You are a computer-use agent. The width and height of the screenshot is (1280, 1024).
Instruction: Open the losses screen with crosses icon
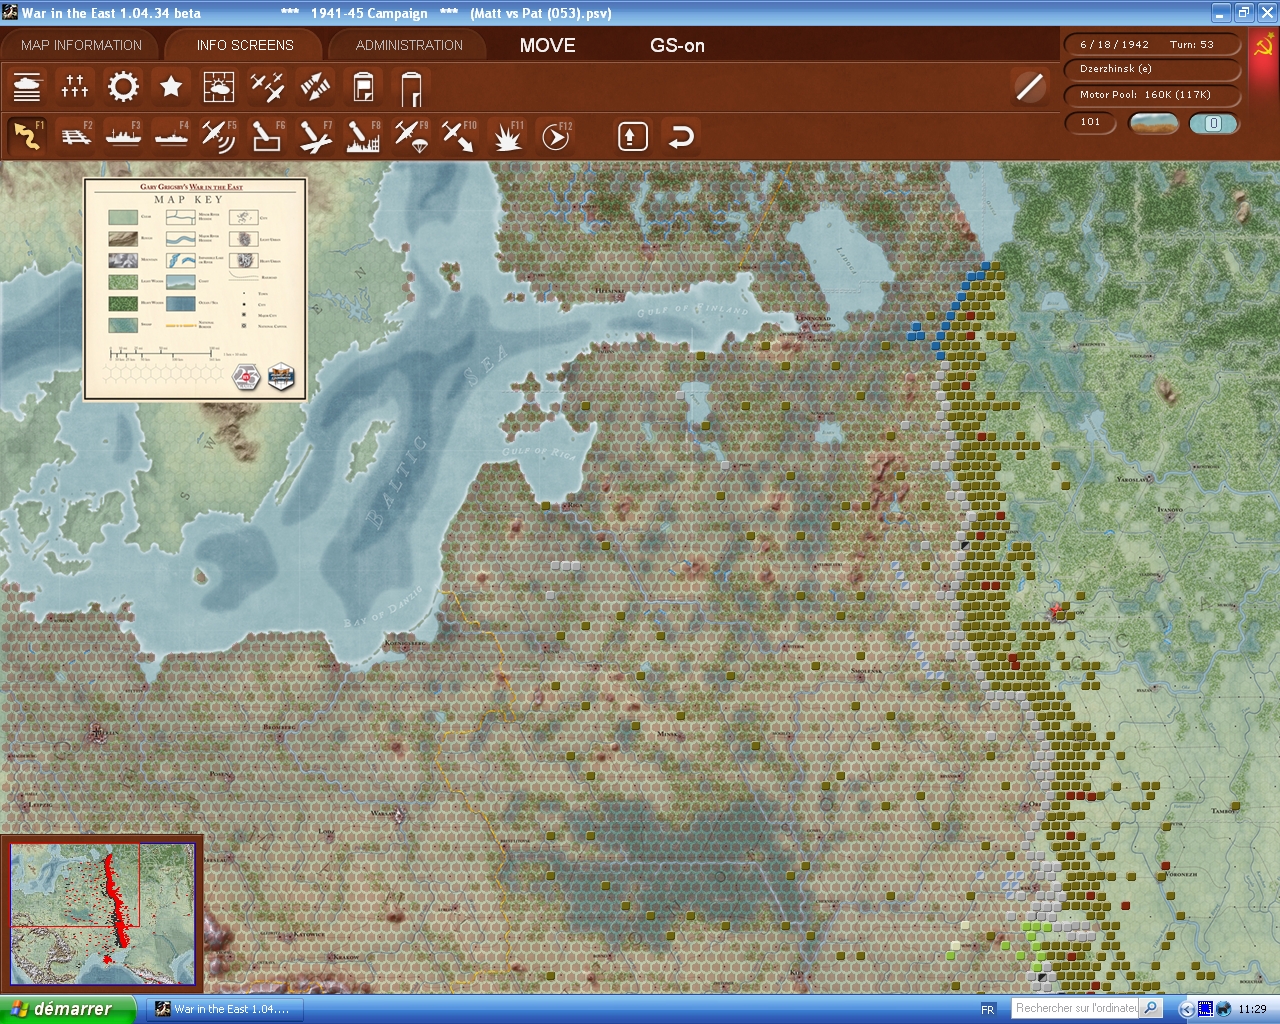click(75, 88)
